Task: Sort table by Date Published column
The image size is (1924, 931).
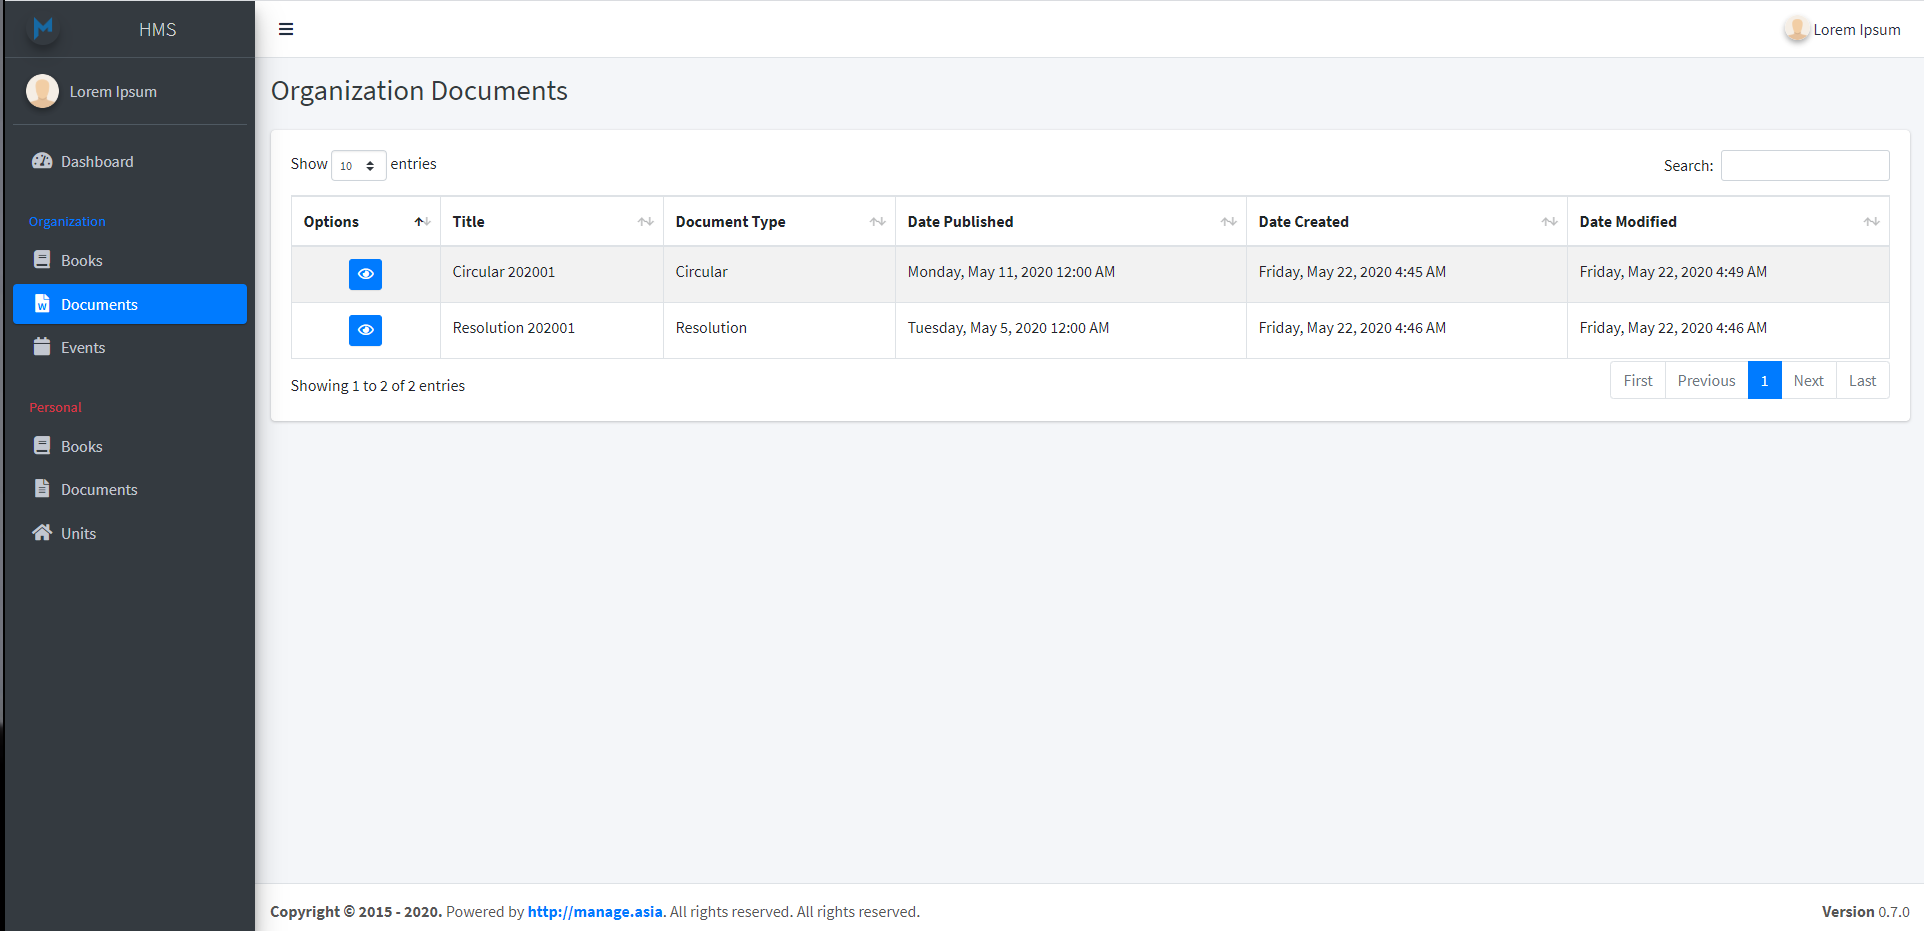Action: (x=1070, y=222)
